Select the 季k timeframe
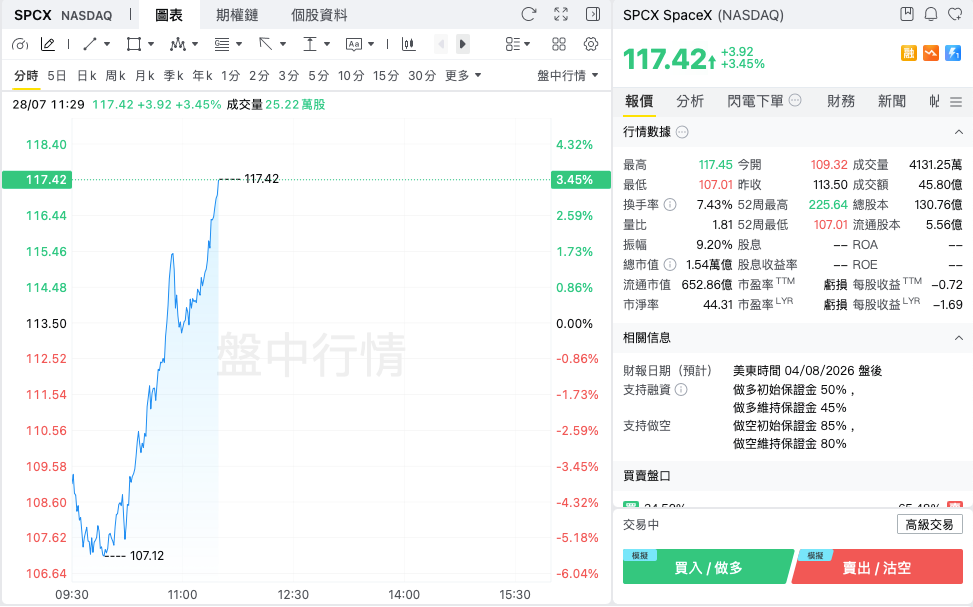Viewport: 973px width, 607px height. click(173, 76)
